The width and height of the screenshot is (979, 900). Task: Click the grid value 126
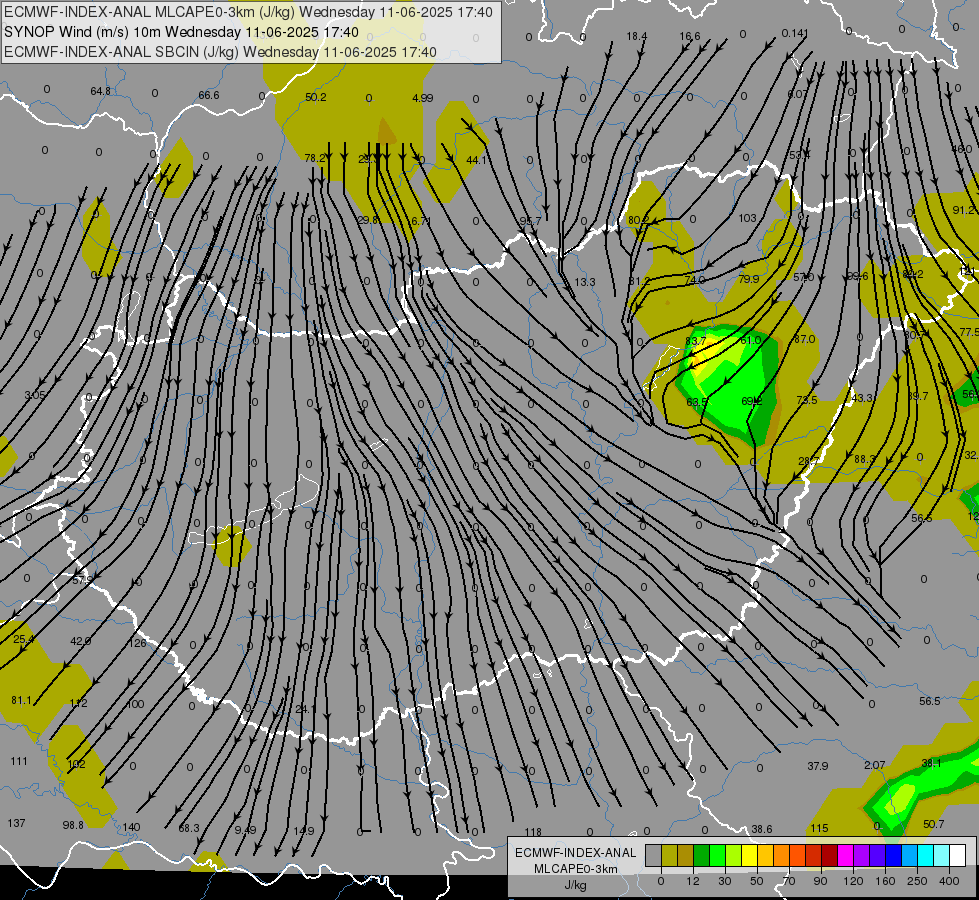pyautogui.click(x=137, y=643)
